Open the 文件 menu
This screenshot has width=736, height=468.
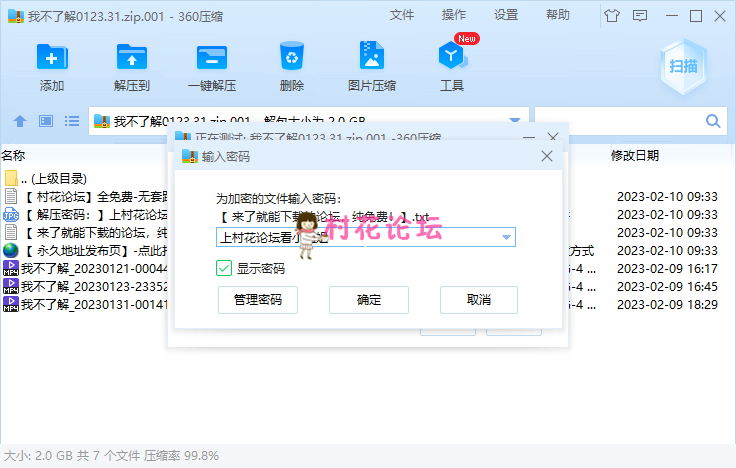pyautogui.click(x=402, y=15)
